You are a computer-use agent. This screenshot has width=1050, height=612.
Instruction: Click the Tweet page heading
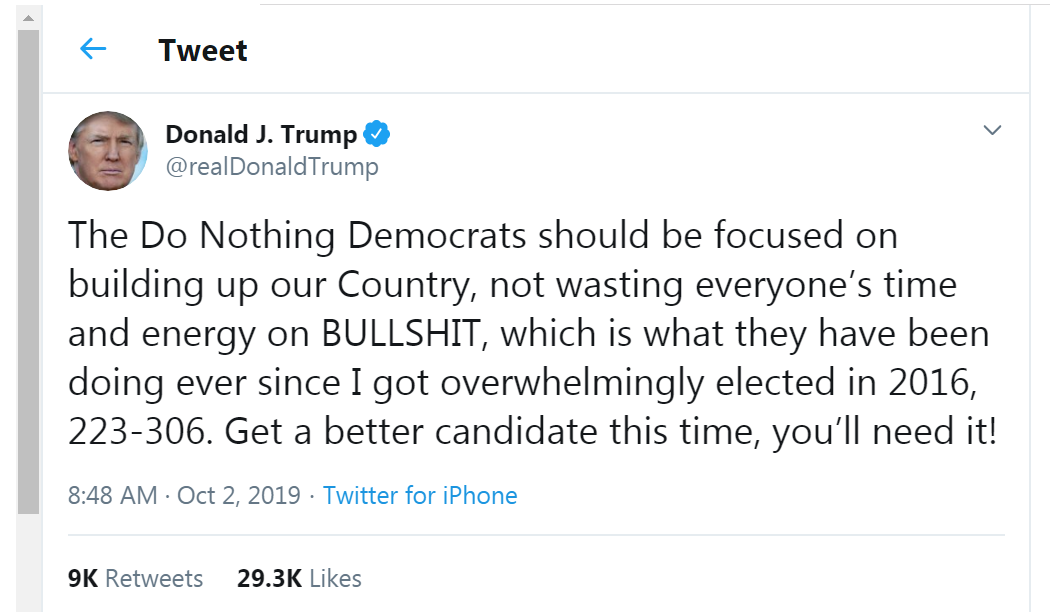pos(203,50)
